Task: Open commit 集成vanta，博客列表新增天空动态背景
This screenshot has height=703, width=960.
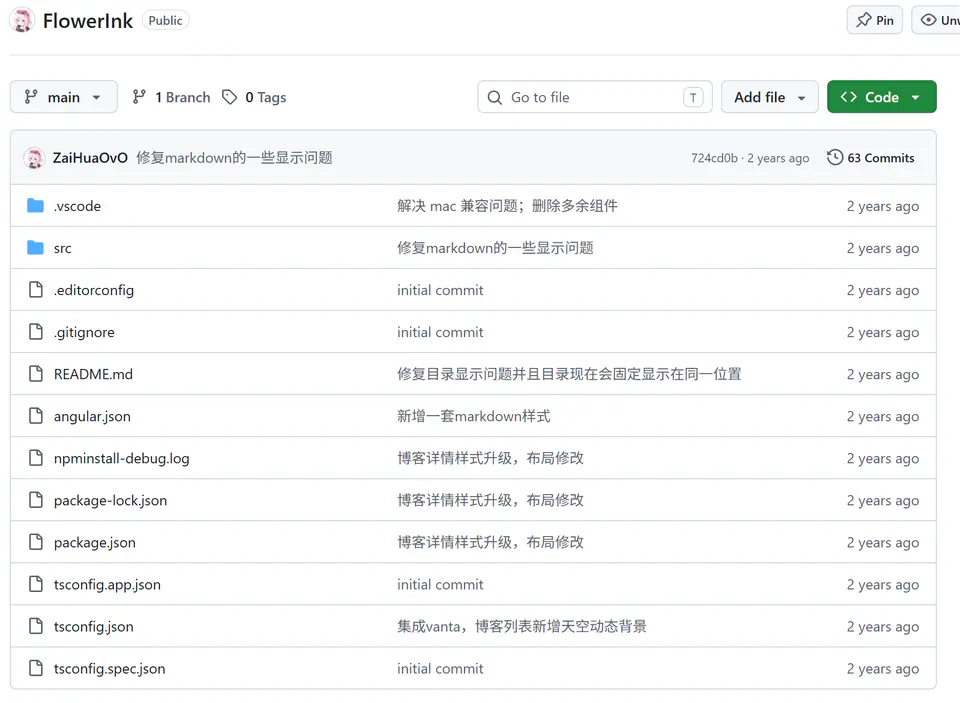Action: tap(522, 626)
